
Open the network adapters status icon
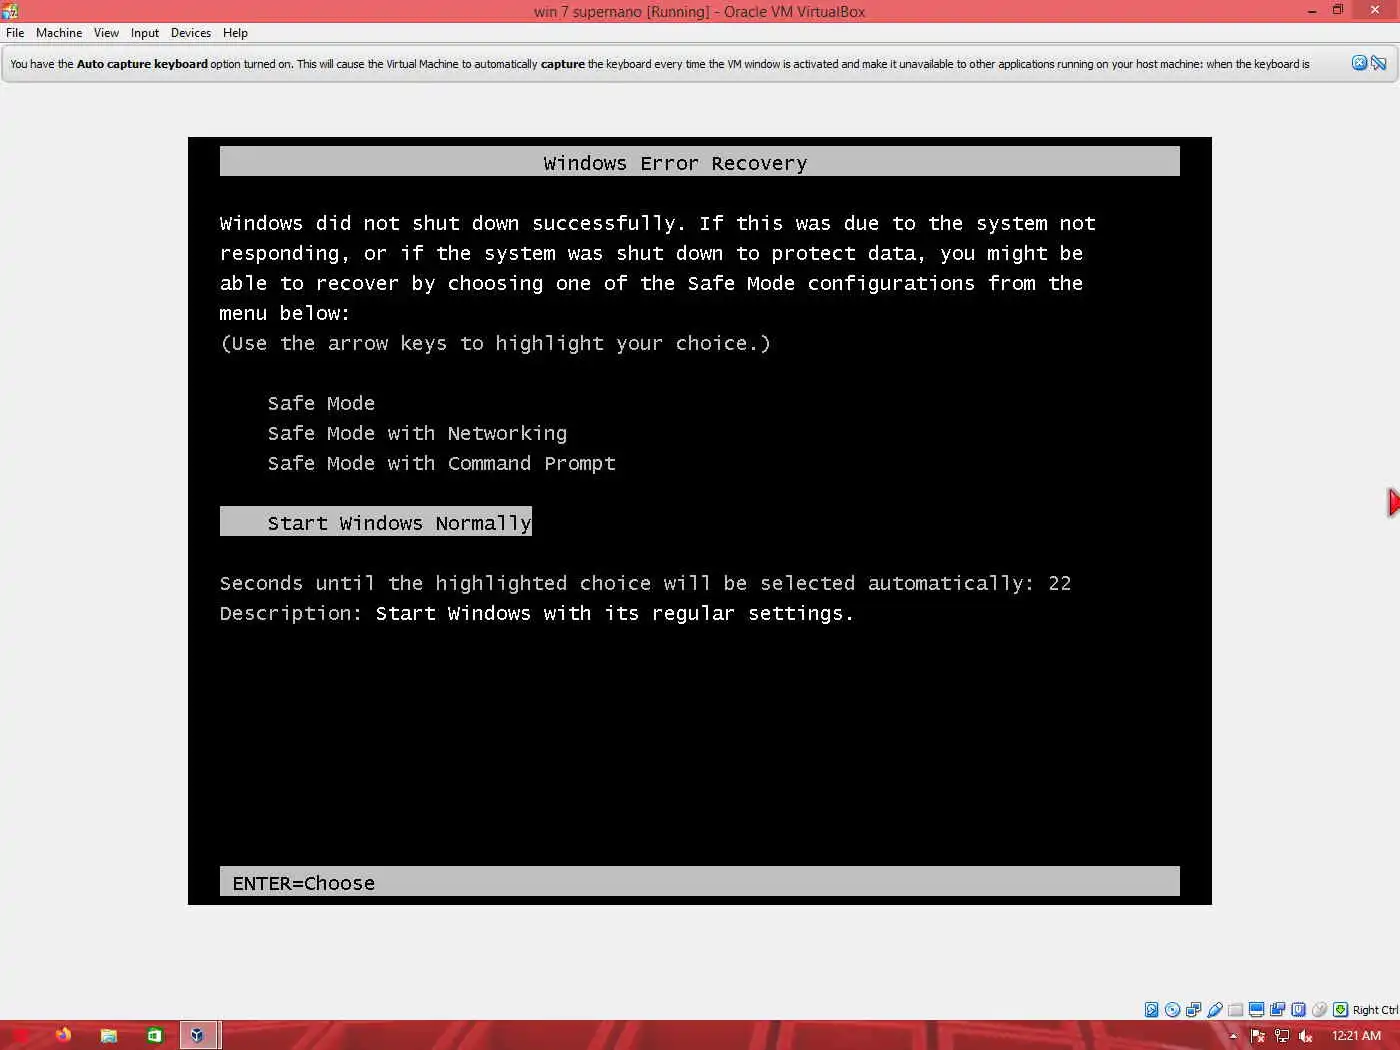[x=1194, y=1009]
